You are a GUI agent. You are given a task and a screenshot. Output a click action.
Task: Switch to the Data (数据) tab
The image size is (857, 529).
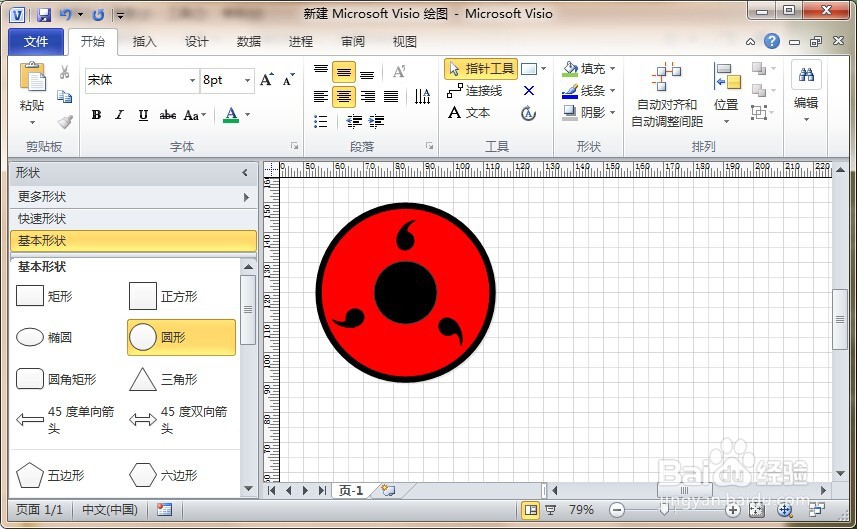pyautogui.click(x=249, y=42)
